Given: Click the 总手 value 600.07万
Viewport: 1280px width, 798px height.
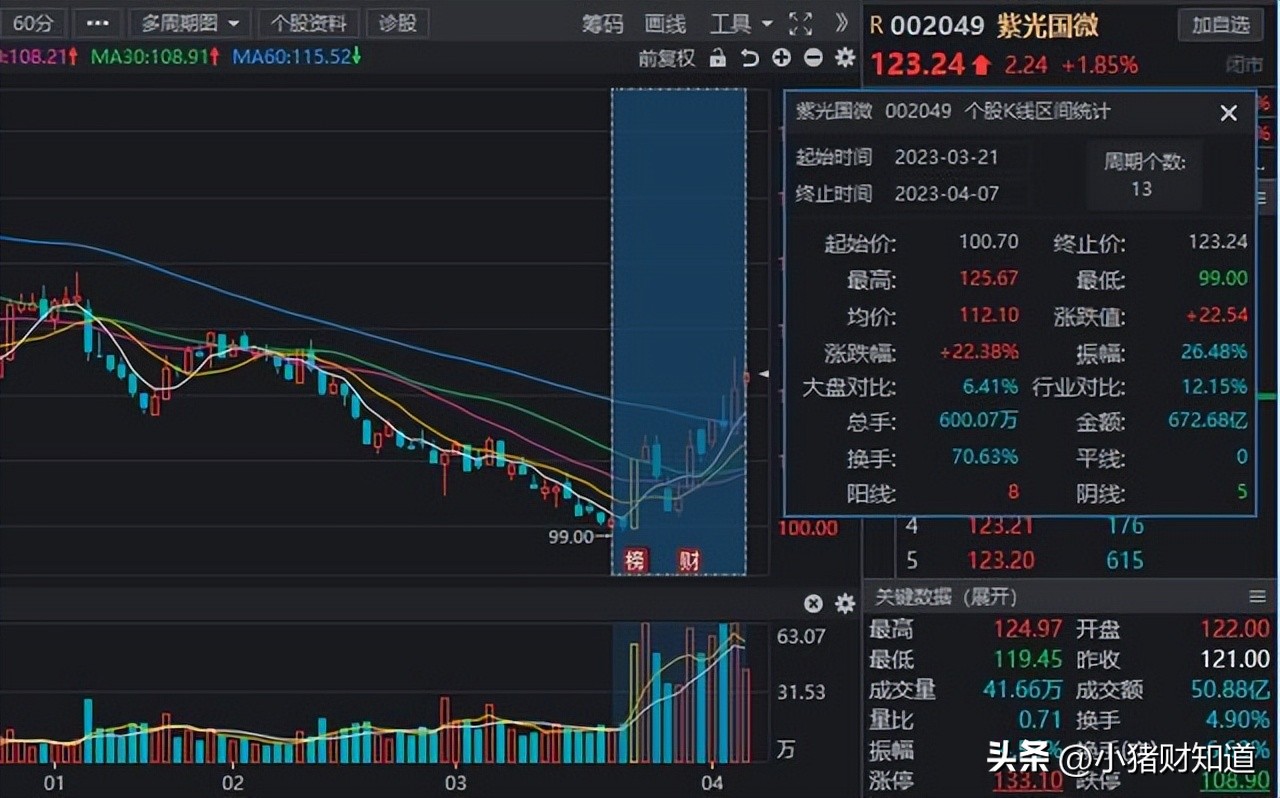Looking at the screenshot, I should [x=978, y=420].
